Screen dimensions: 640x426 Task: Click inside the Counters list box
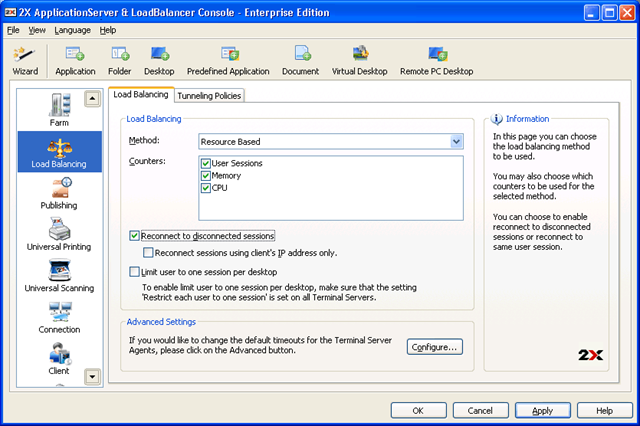(x=331, y=188)
